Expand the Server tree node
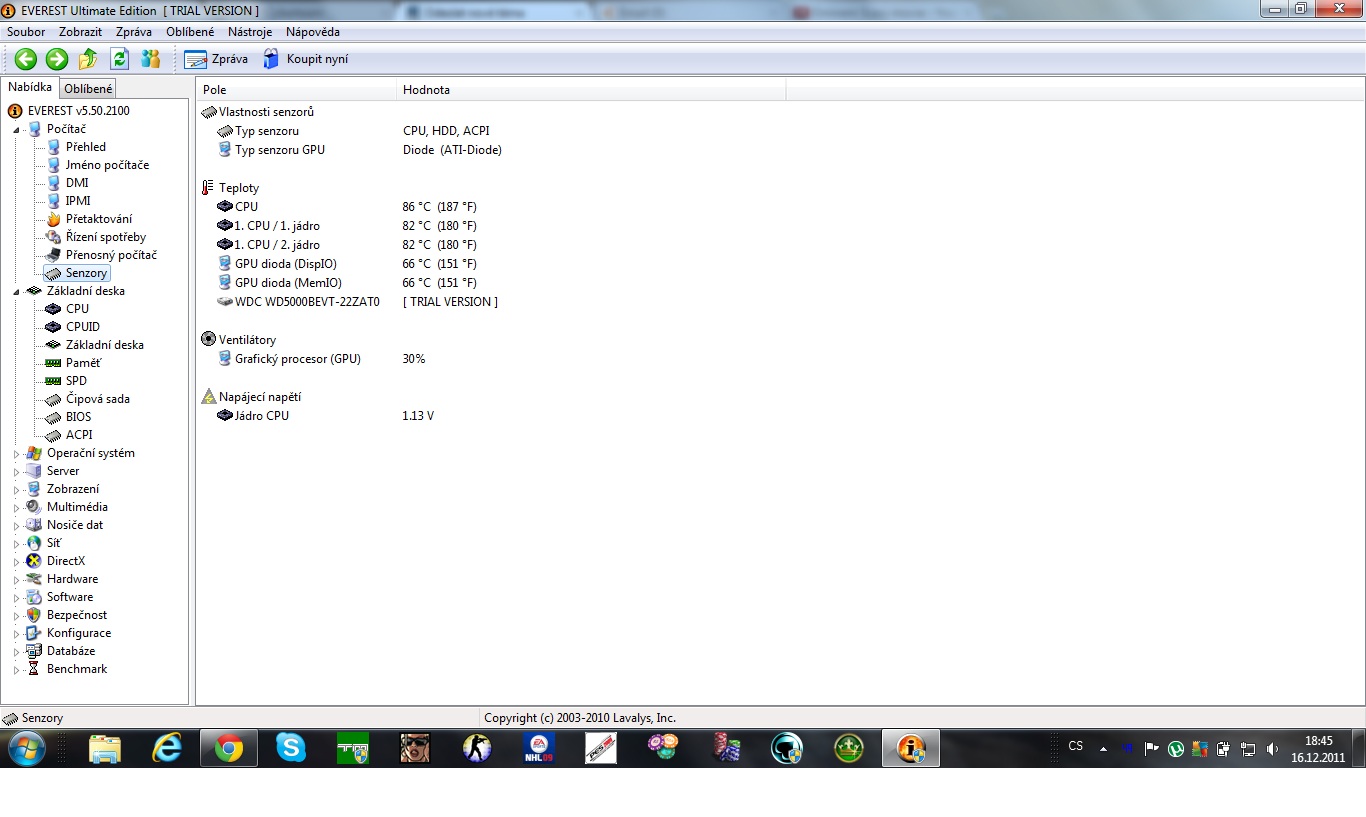This screenshot has height=817, width=1366. pos(16,471)
